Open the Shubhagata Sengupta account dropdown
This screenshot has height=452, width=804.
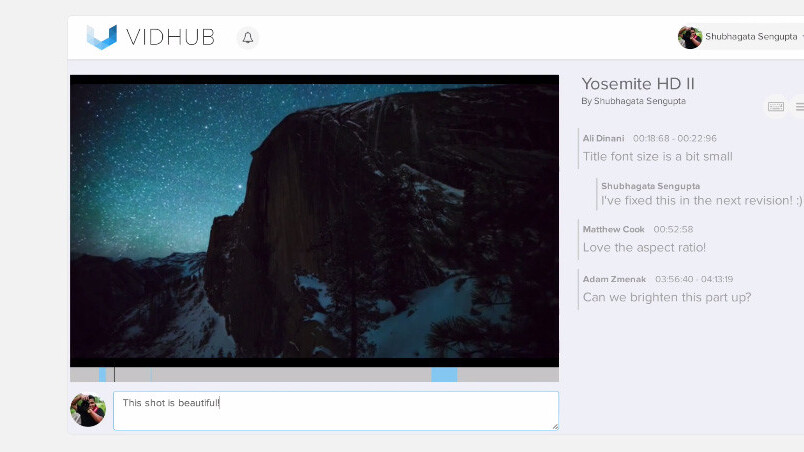[x=754, y=37]
